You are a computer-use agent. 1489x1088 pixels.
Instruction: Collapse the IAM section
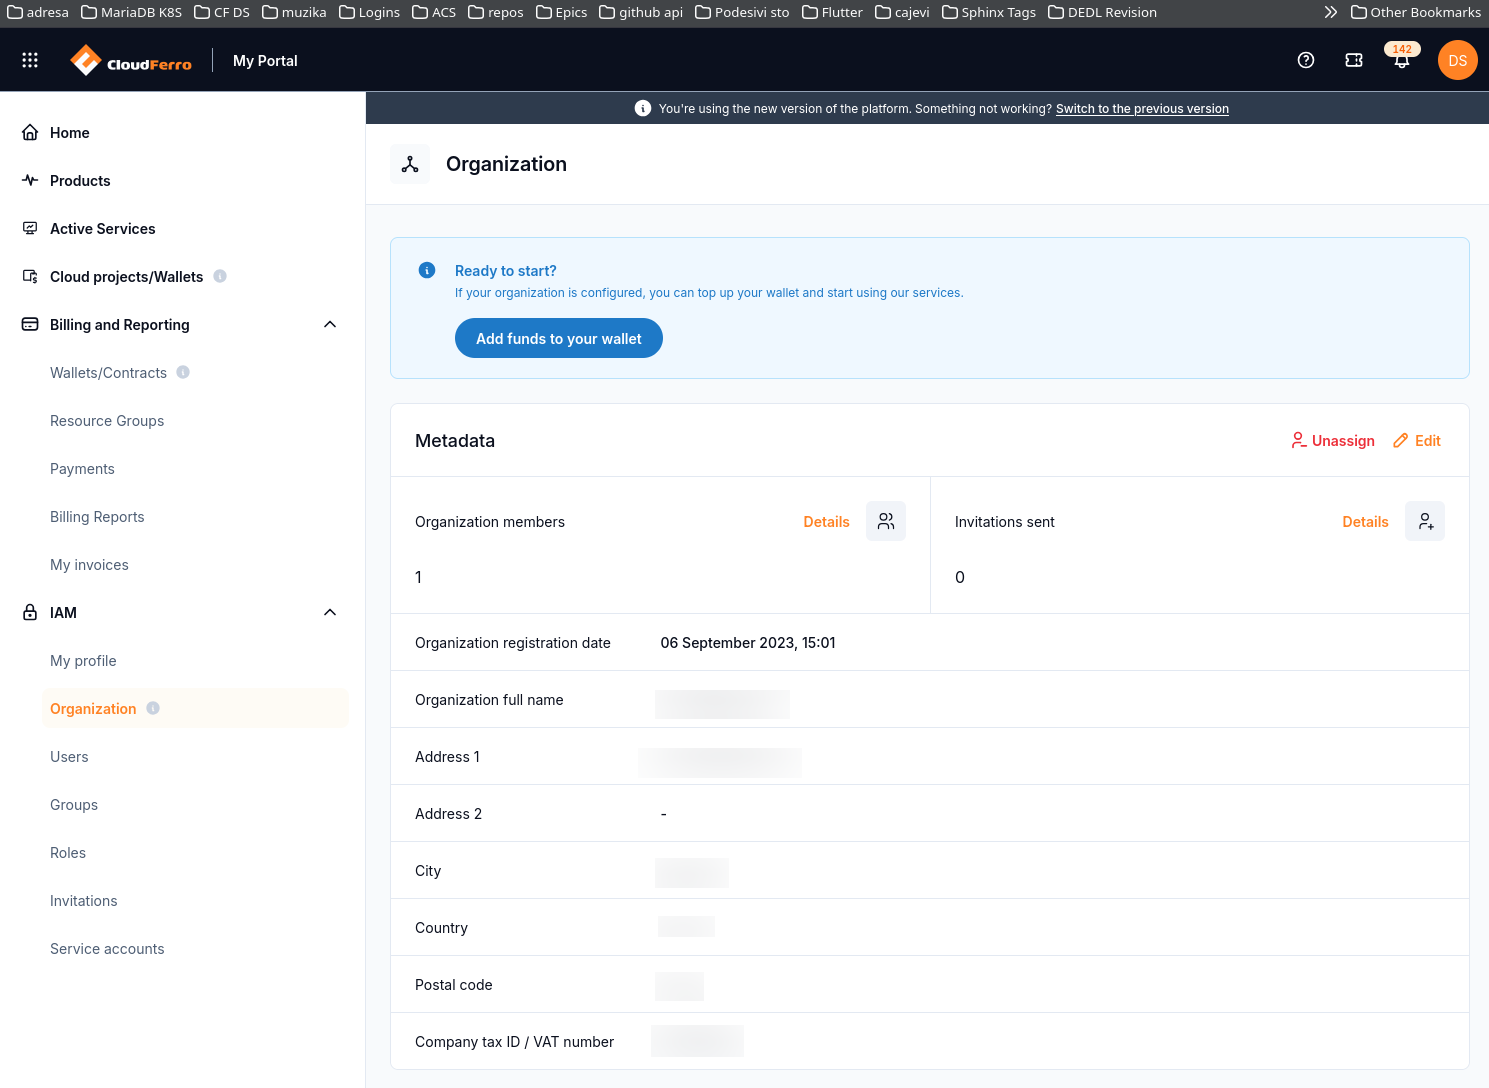pyautogui.click(x=330, y=612)
